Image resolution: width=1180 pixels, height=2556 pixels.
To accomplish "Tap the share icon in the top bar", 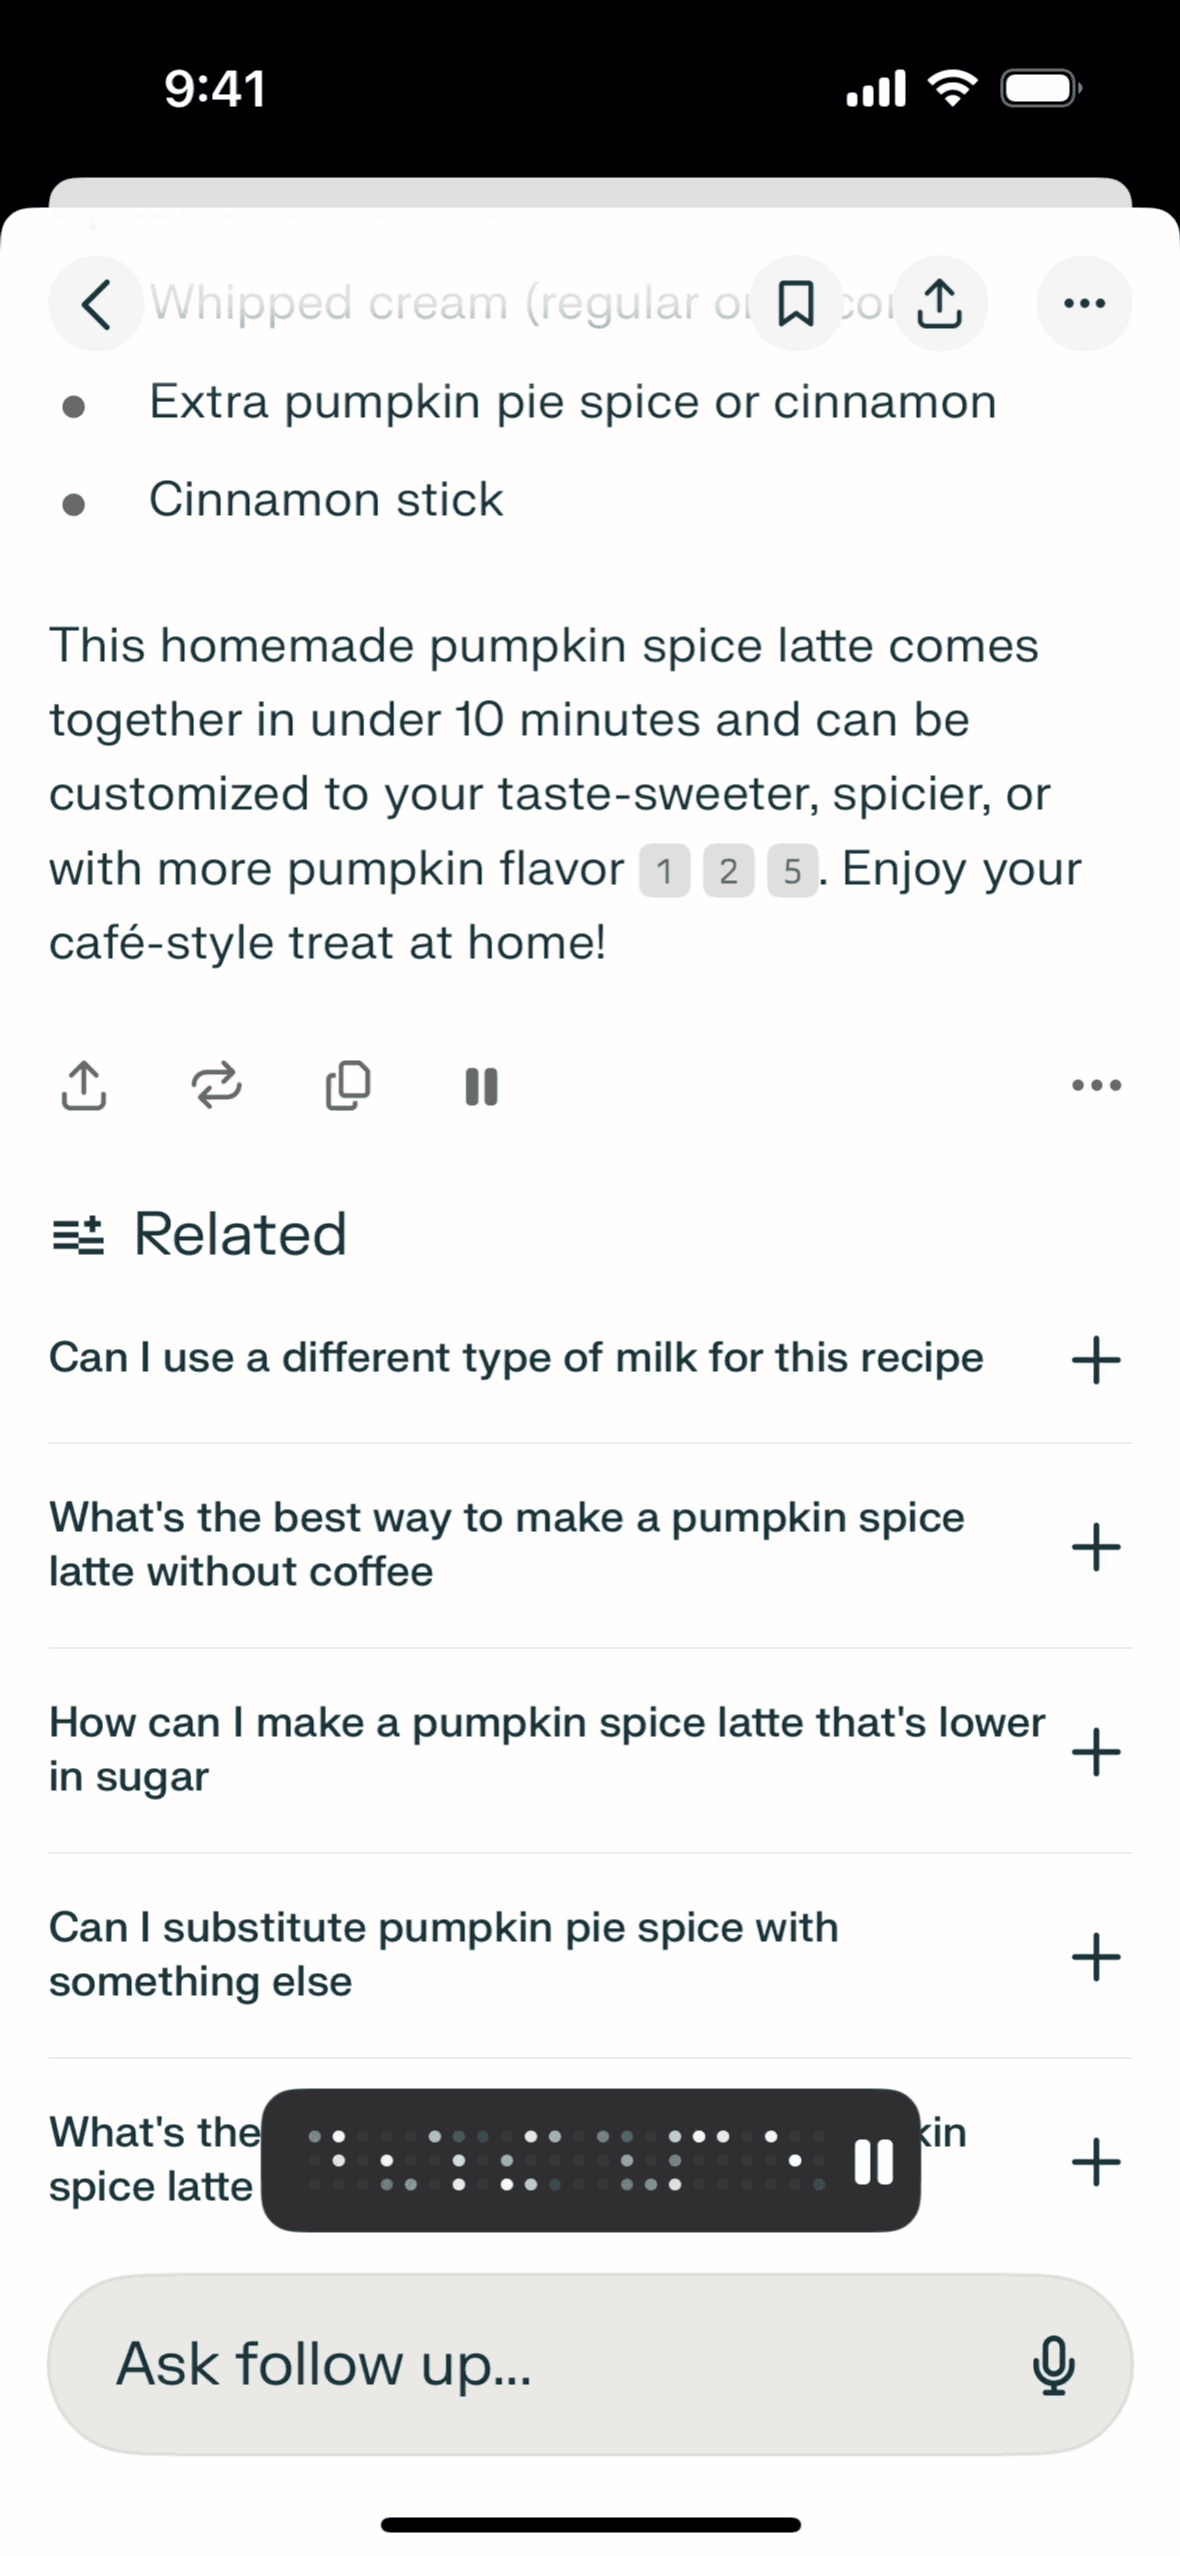I will coord(939,304).
